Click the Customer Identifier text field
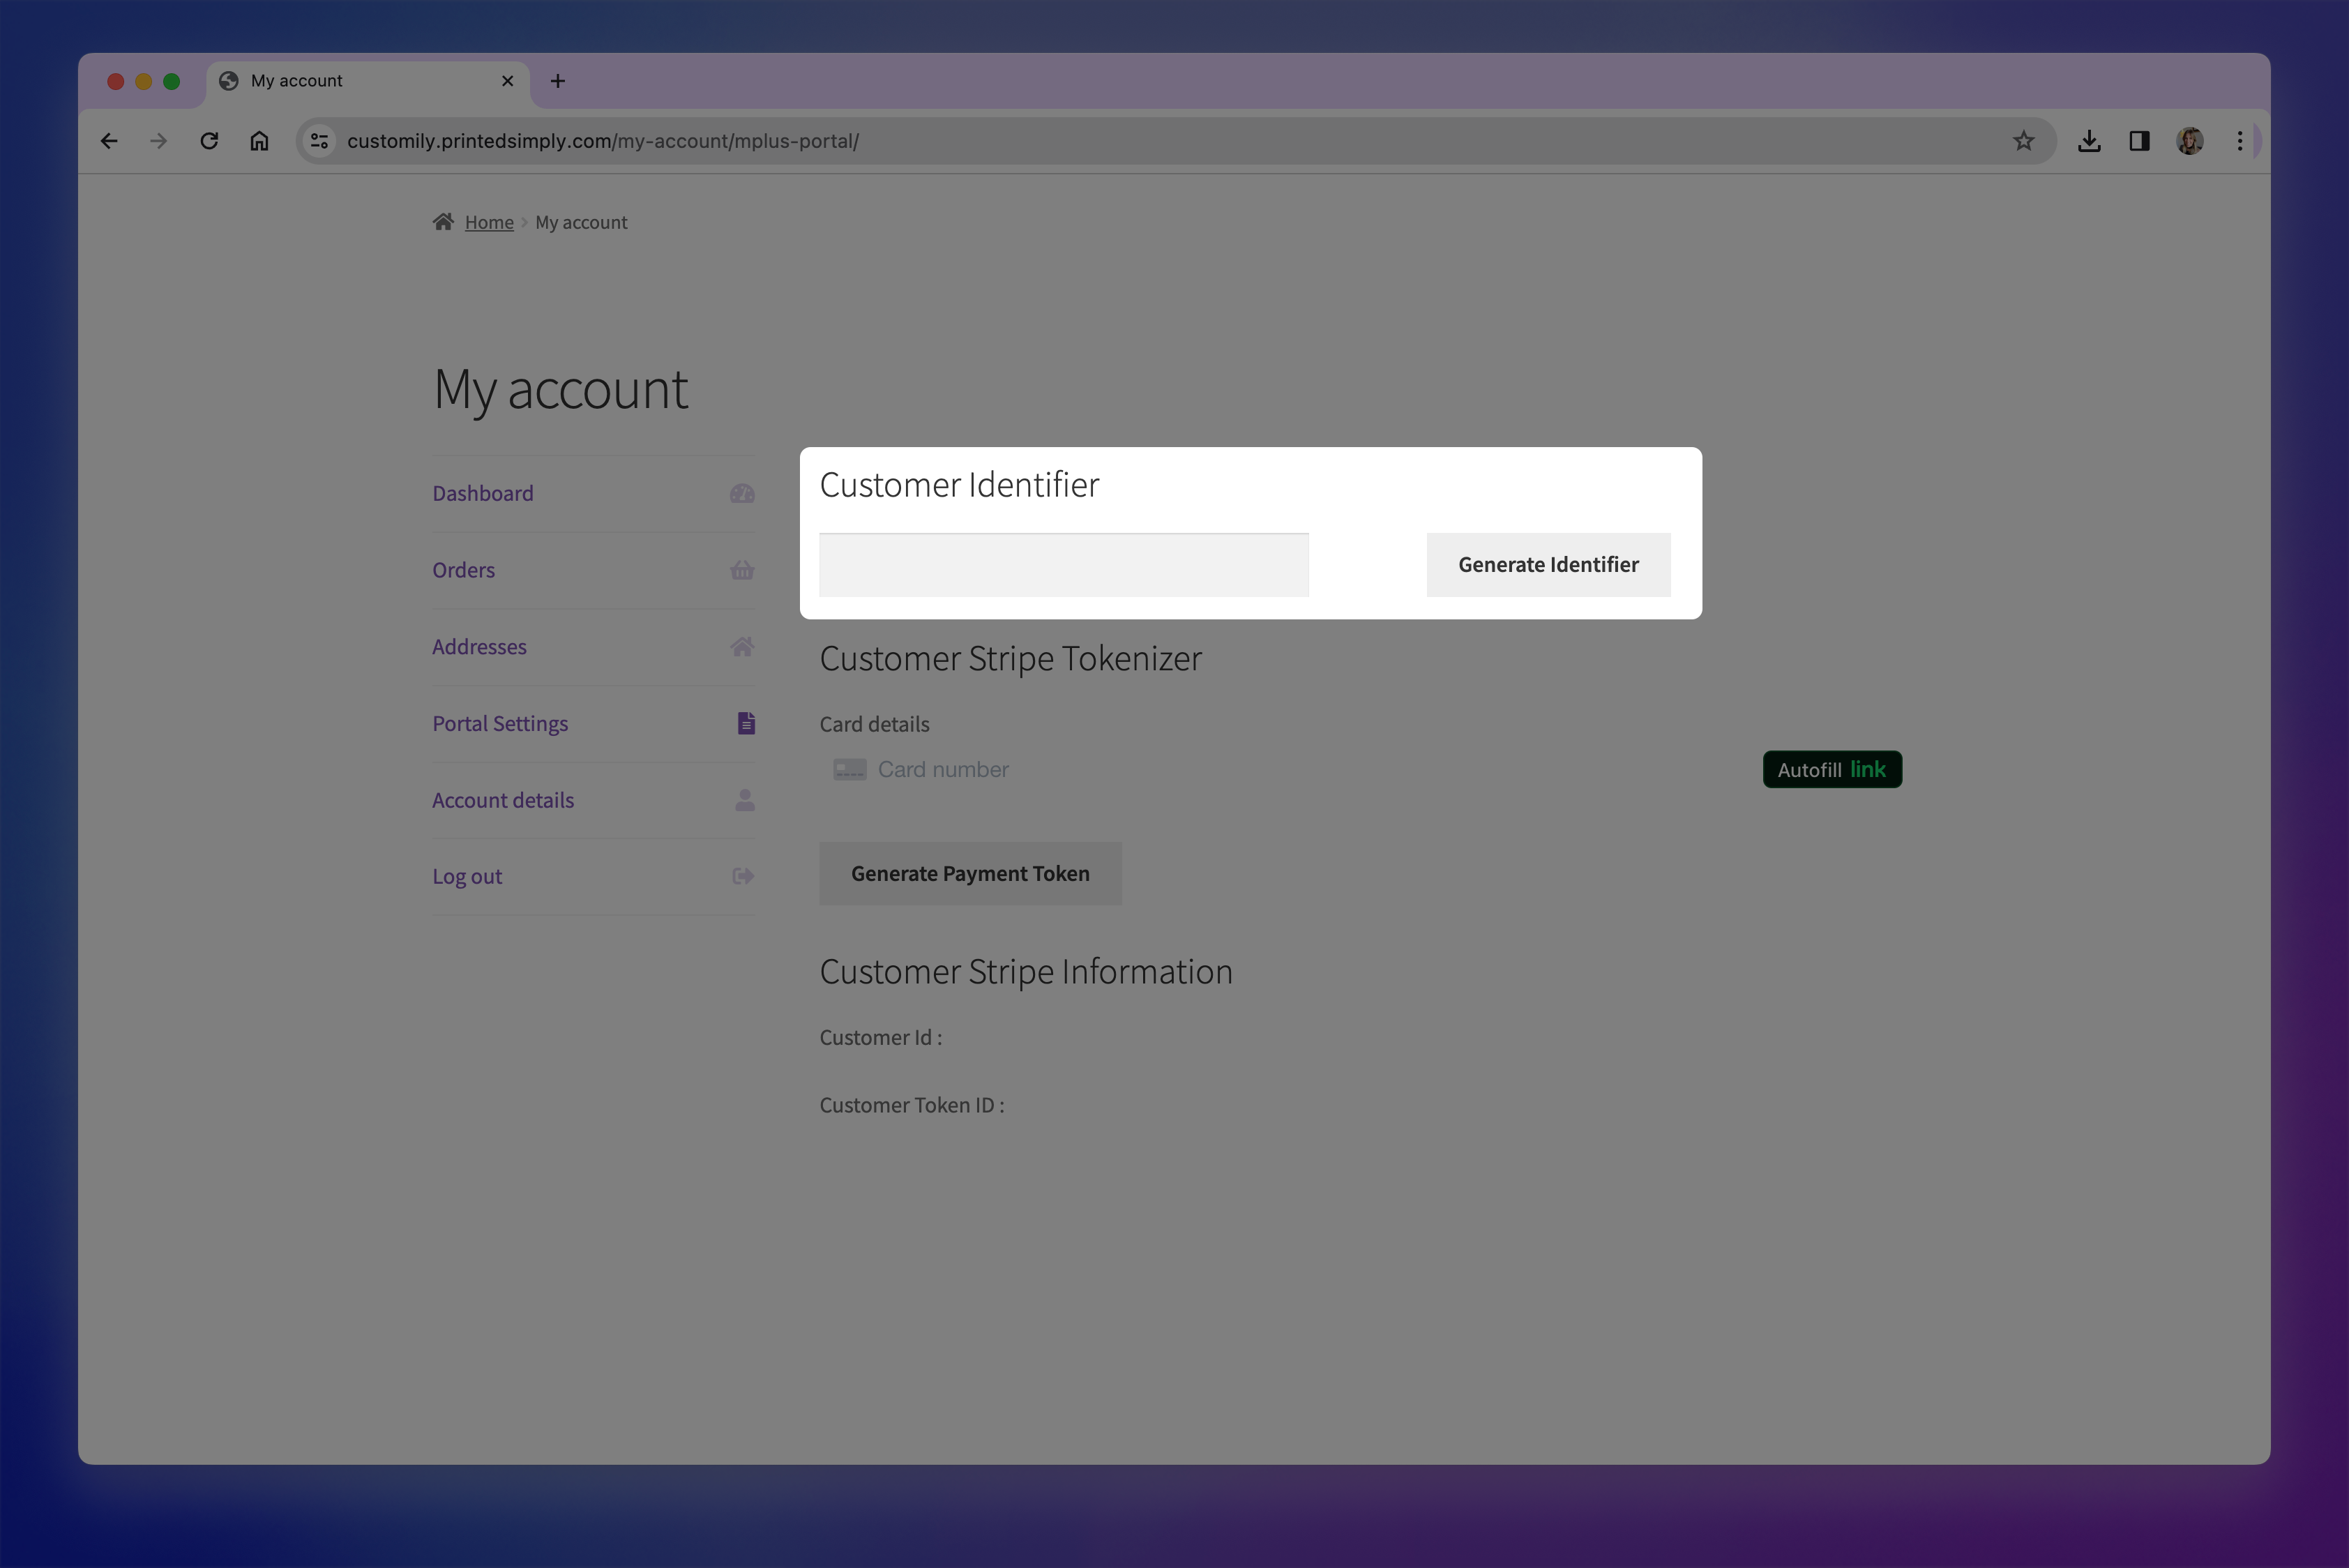Image resolution: width=2349 pixels, height=1568 pixels. 1063,565
